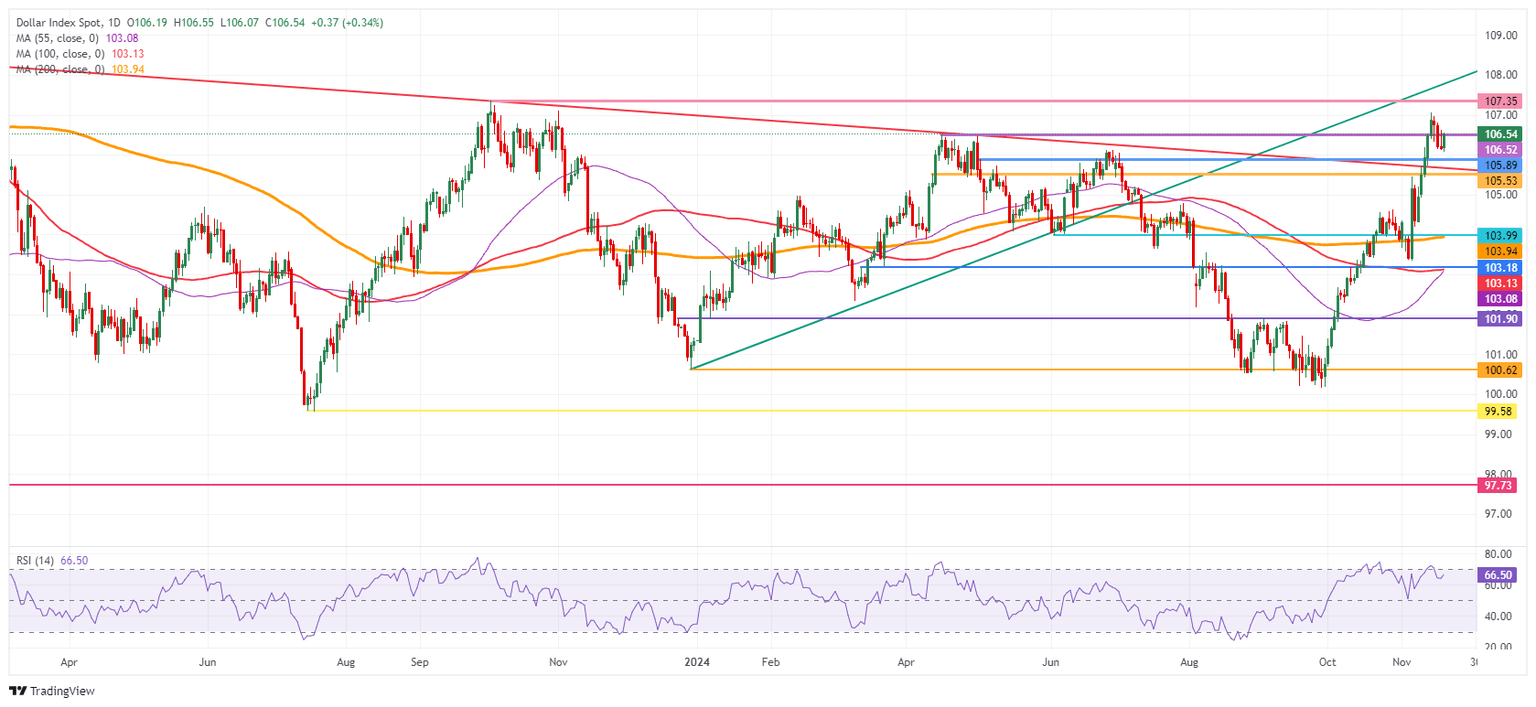Click the 2024 label on the time axis
Image resolution: width=1536 pixels, height=707 pixels.
pyautogui.click(x=697, y=662)
